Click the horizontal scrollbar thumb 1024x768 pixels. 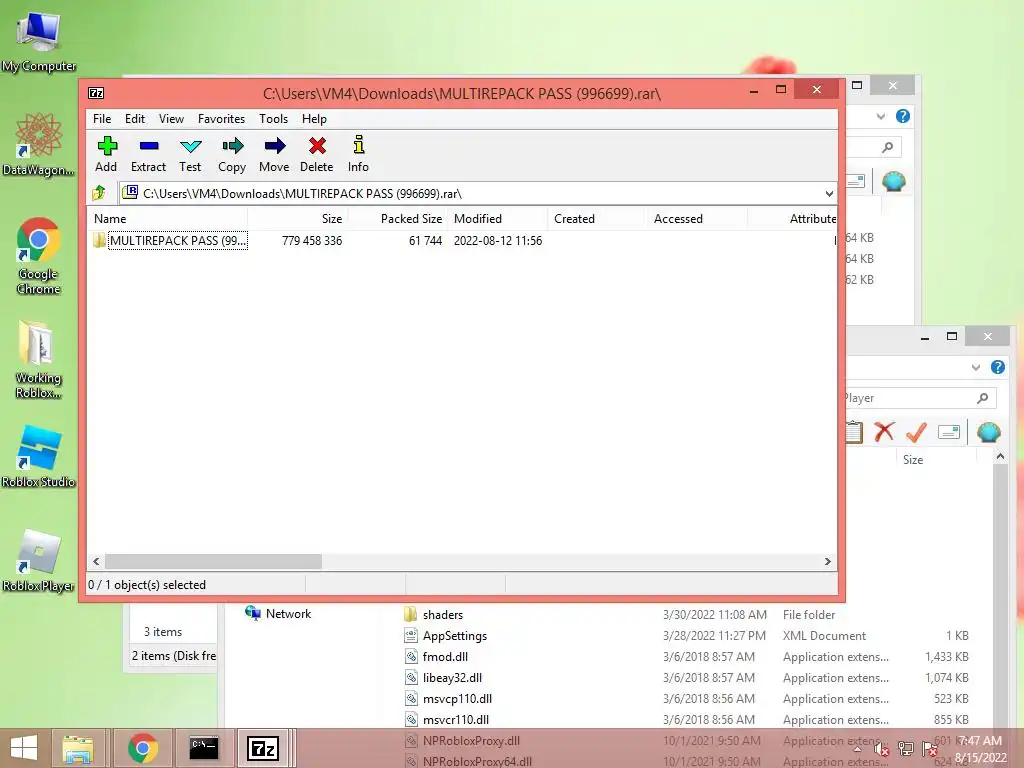214,562
